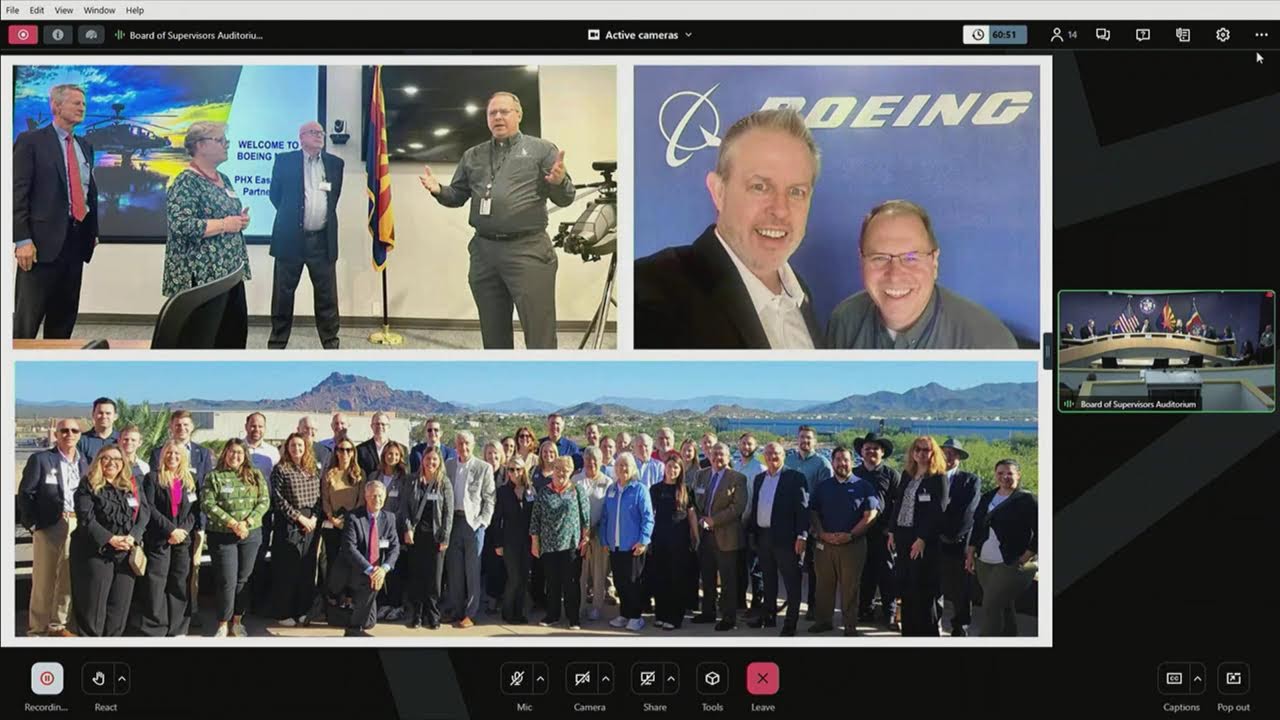The width and height of the screenshot is (1280, 720).
Task: Raise hand with the React button
Action: [x=98, y=678]
